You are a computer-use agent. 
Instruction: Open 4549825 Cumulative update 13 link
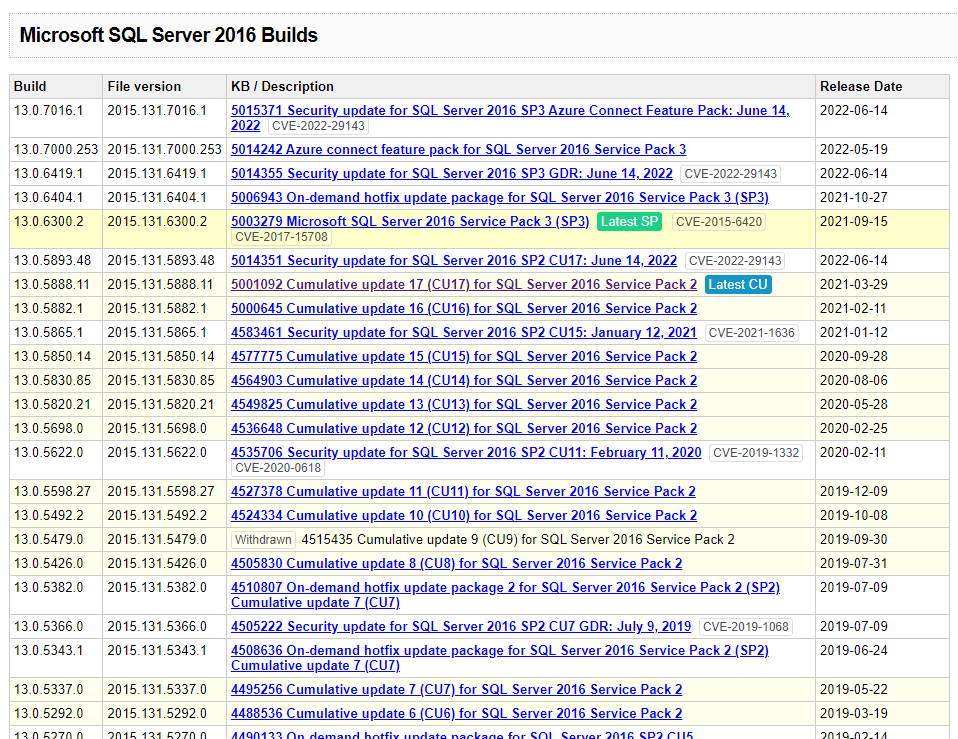tap(464, 404)
